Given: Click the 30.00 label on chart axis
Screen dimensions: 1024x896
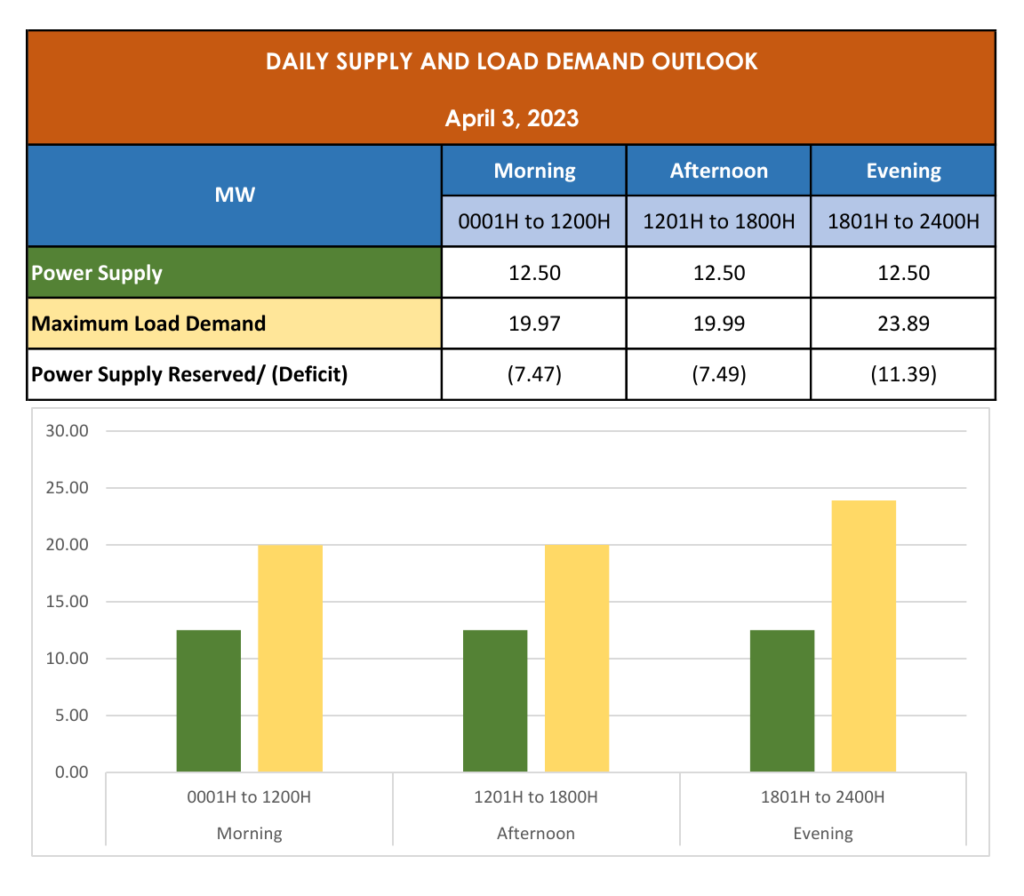Looking at the screenshot, I should click(x=68, y=431).
